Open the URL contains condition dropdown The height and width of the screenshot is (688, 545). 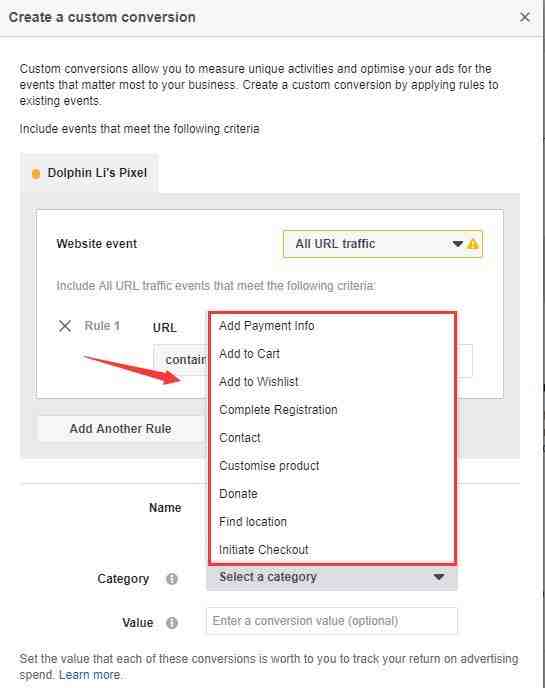pos(181,360)
